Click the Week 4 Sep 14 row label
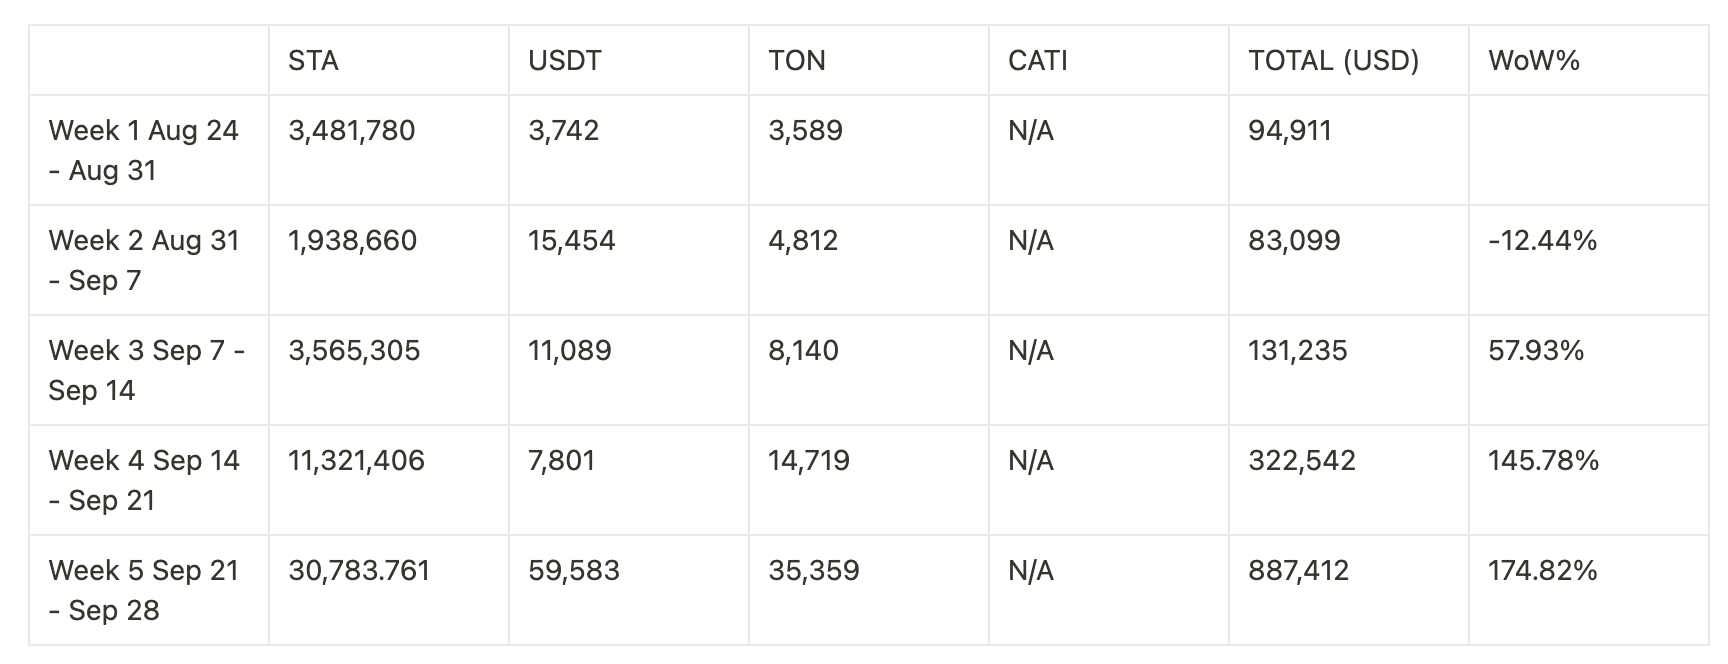The image size is (1728, 664). (x=144, y=480)
